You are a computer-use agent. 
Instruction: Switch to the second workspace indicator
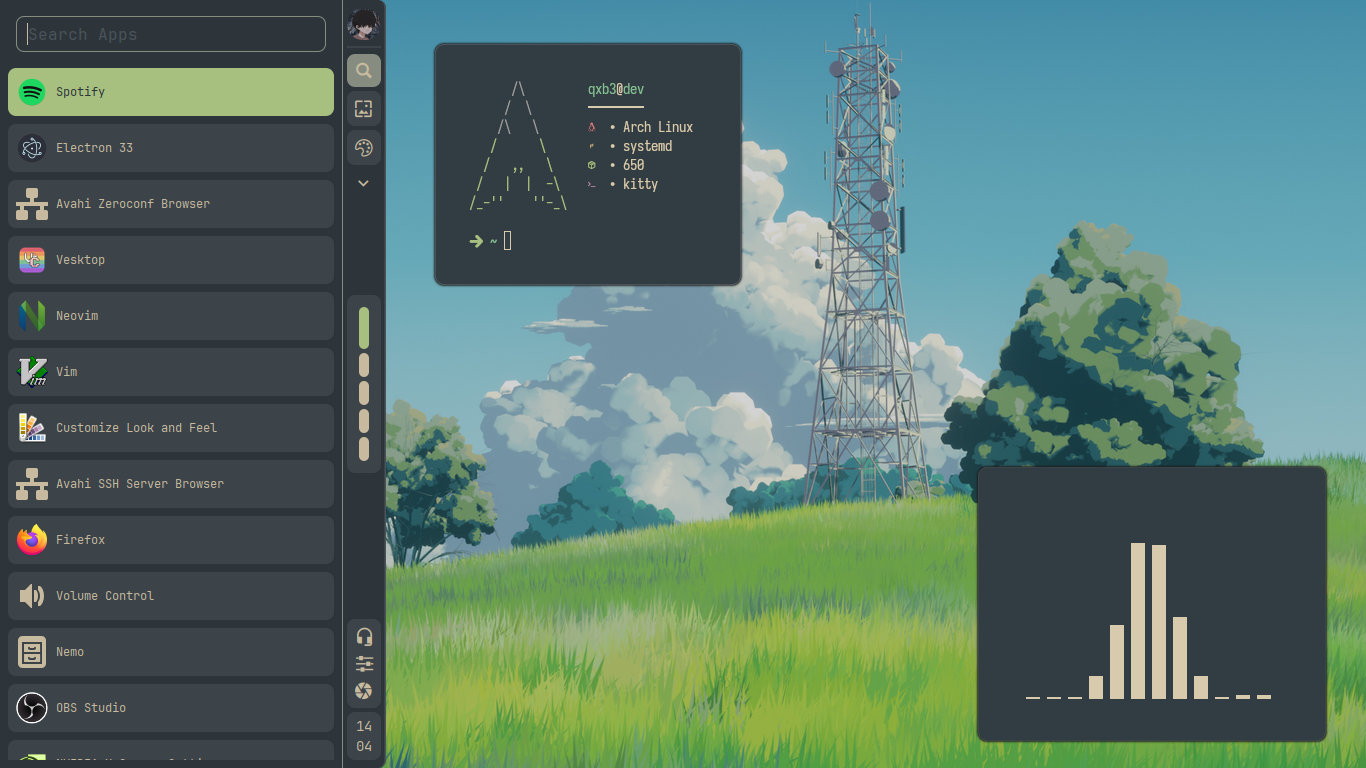click(x=364, y=365)
